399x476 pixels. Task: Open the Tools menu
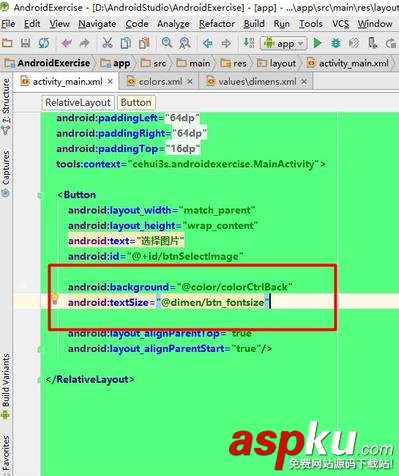(311, 24)
